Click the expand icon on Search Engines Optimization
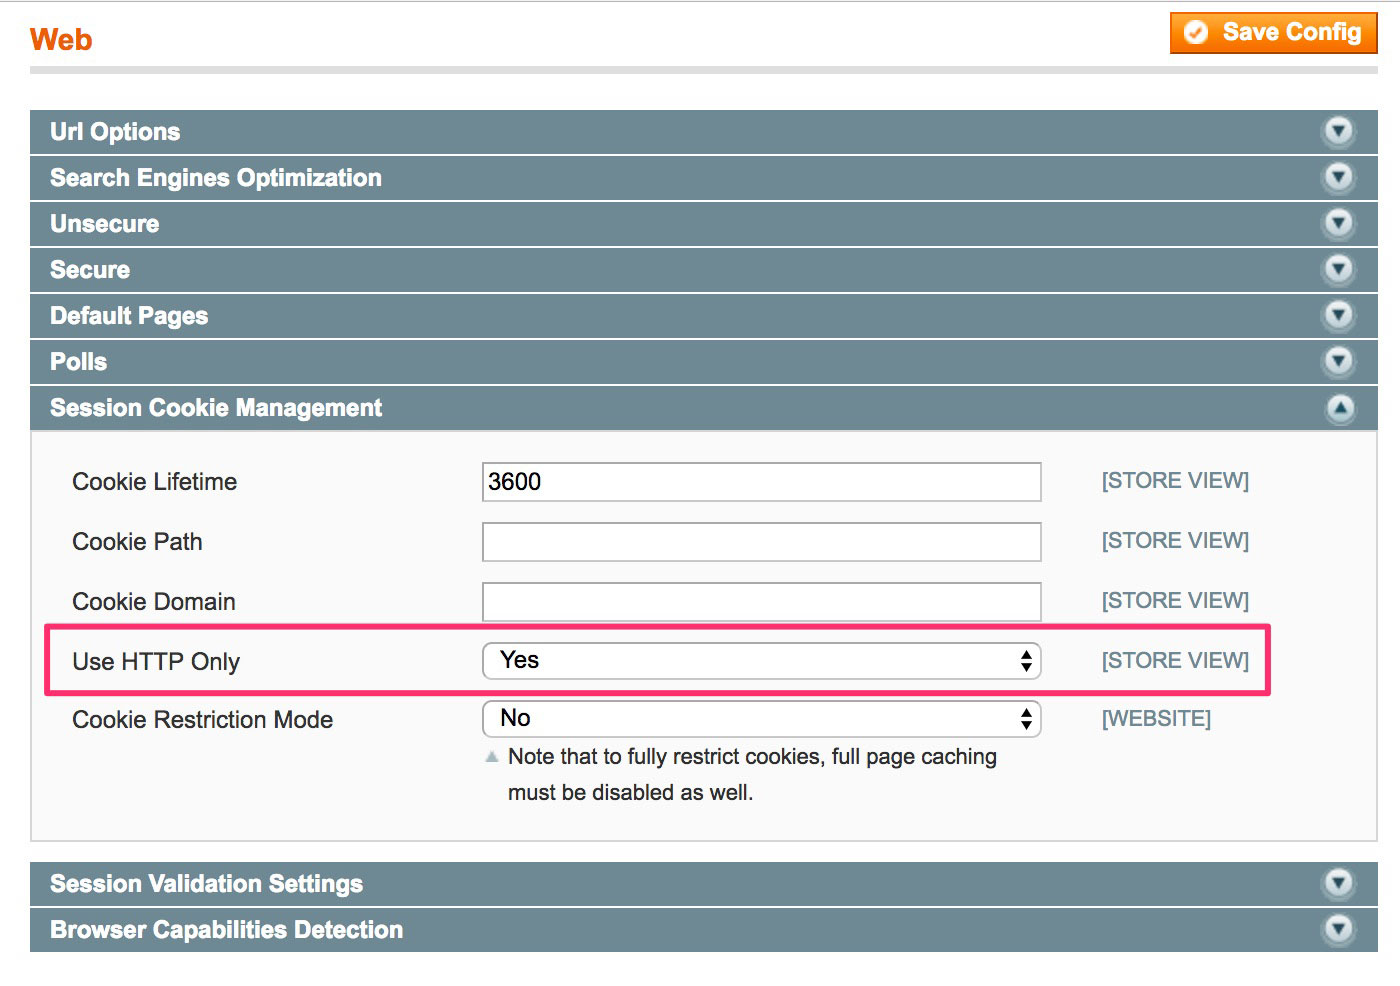Viewport: 1400px width, 986px height. 1338,177
